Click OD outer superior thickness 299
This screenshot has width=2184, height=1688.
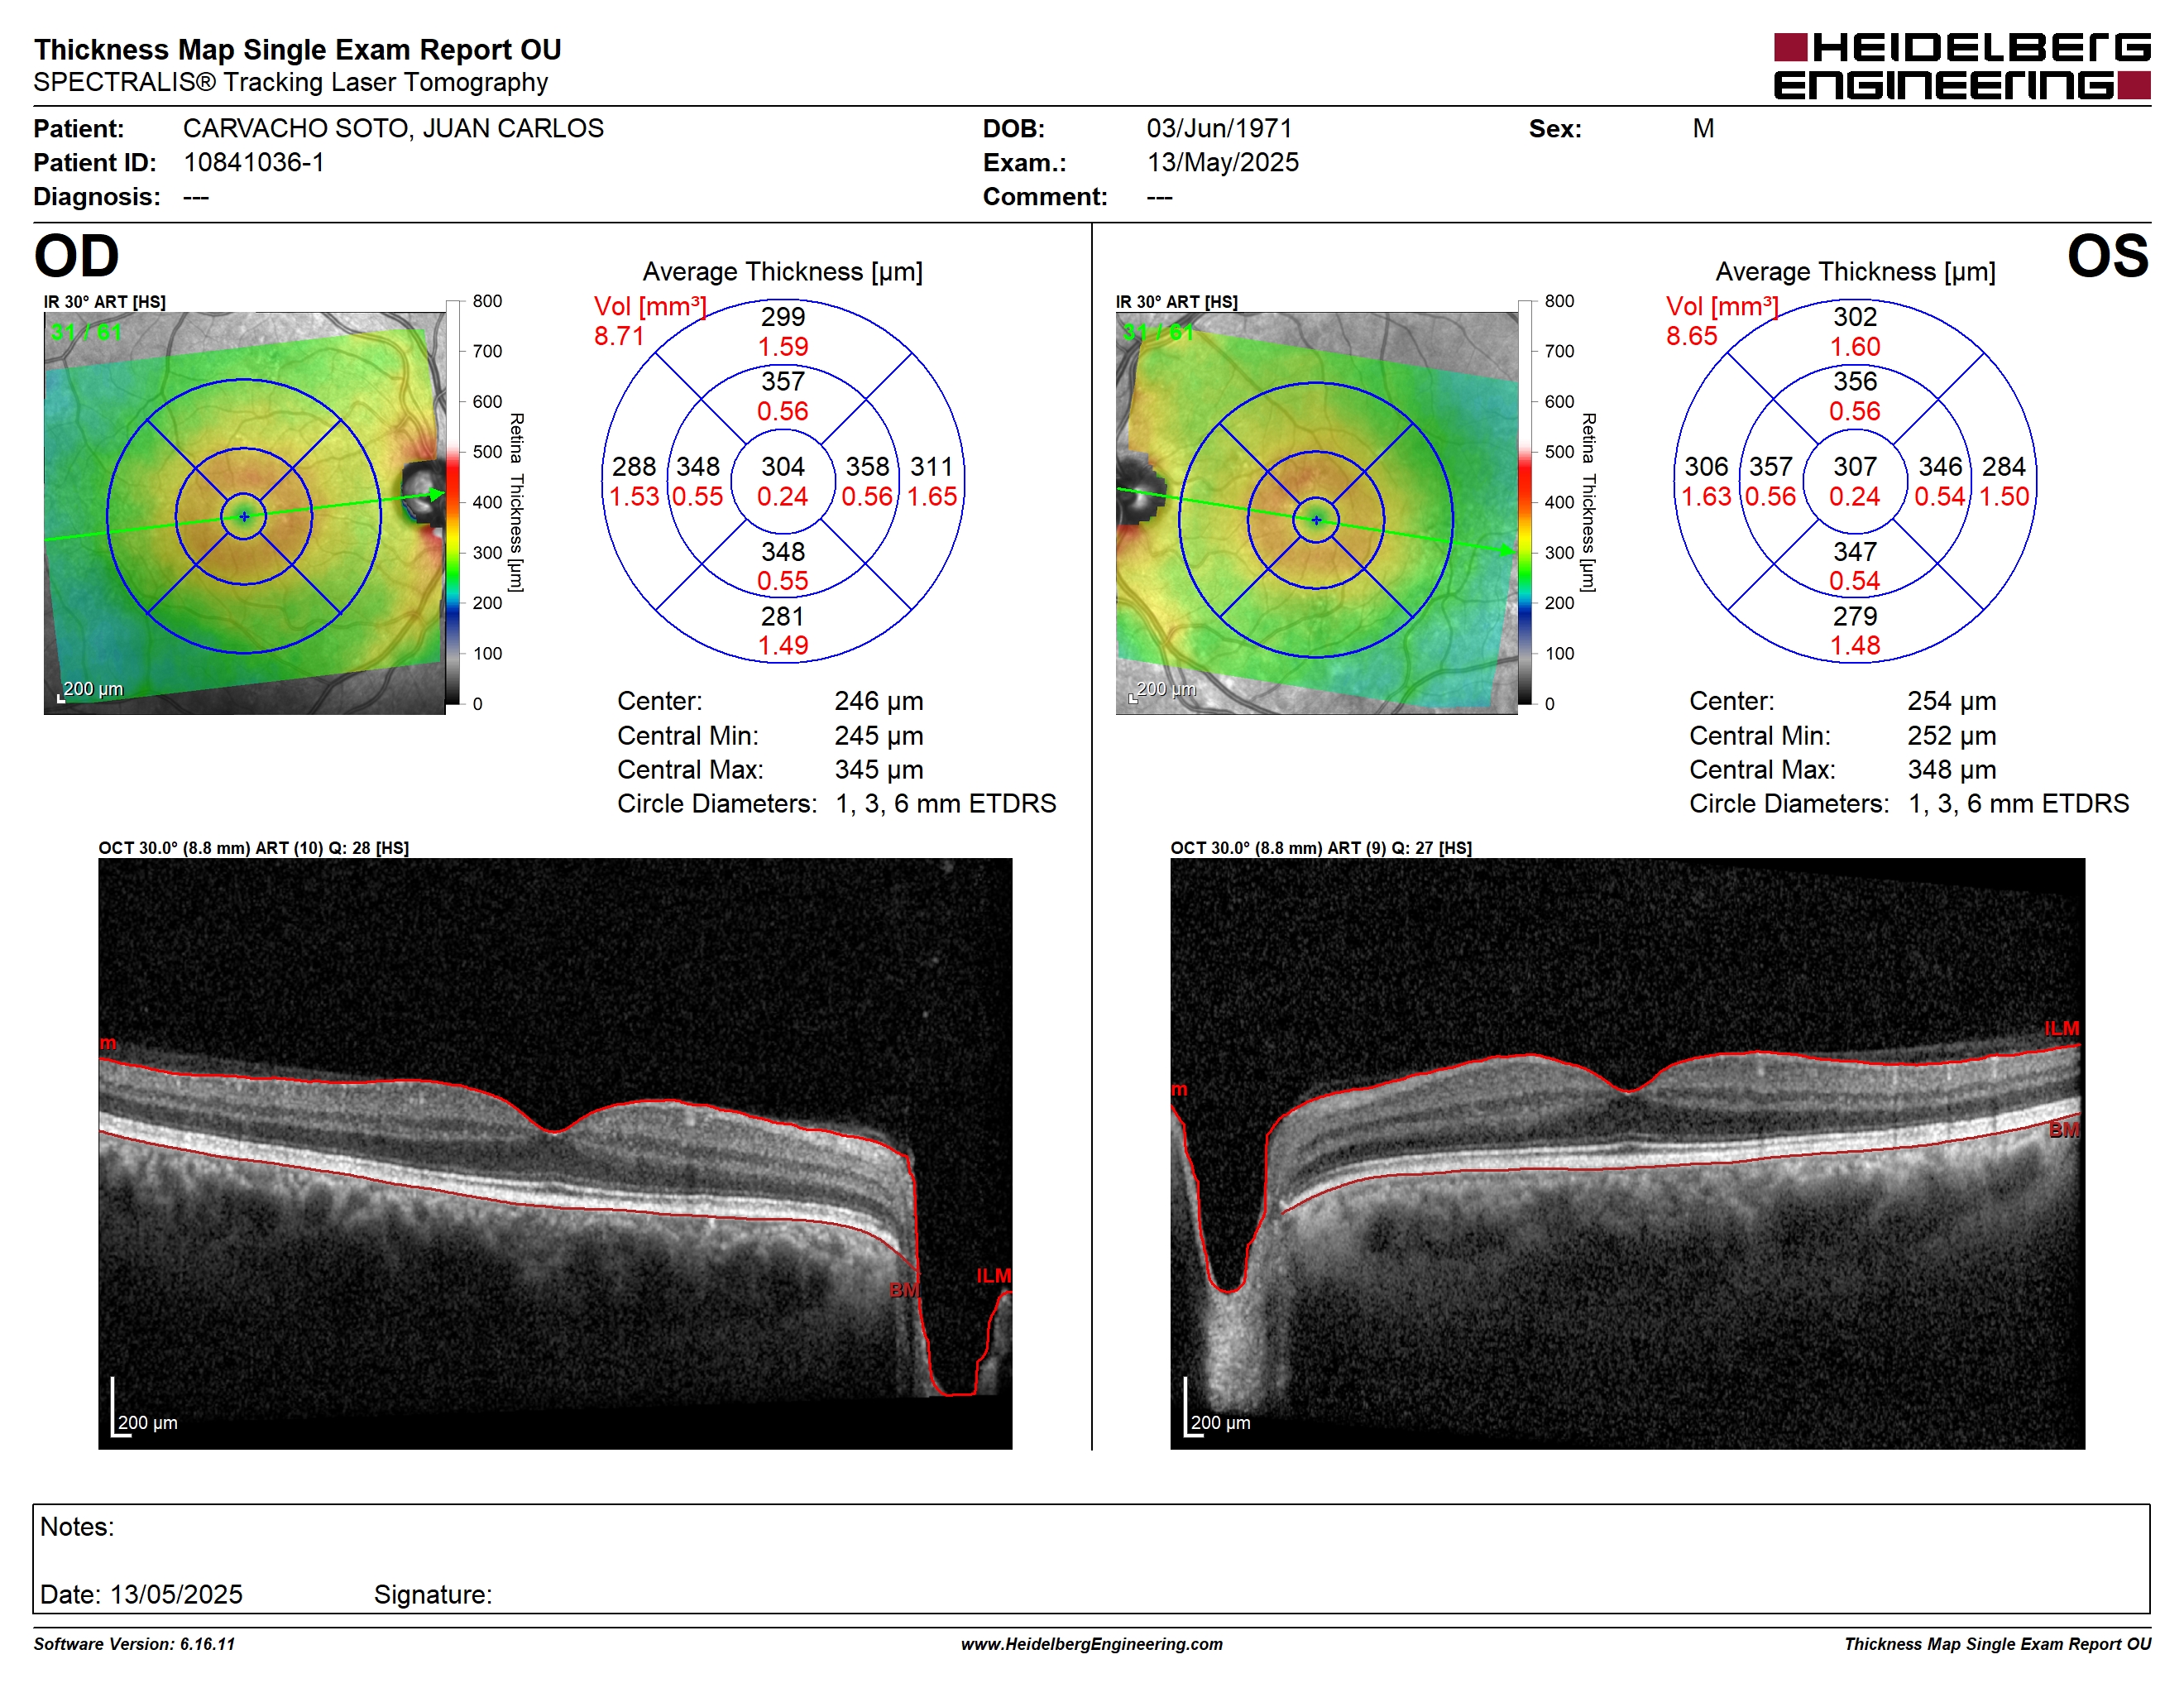pos(783,317)
